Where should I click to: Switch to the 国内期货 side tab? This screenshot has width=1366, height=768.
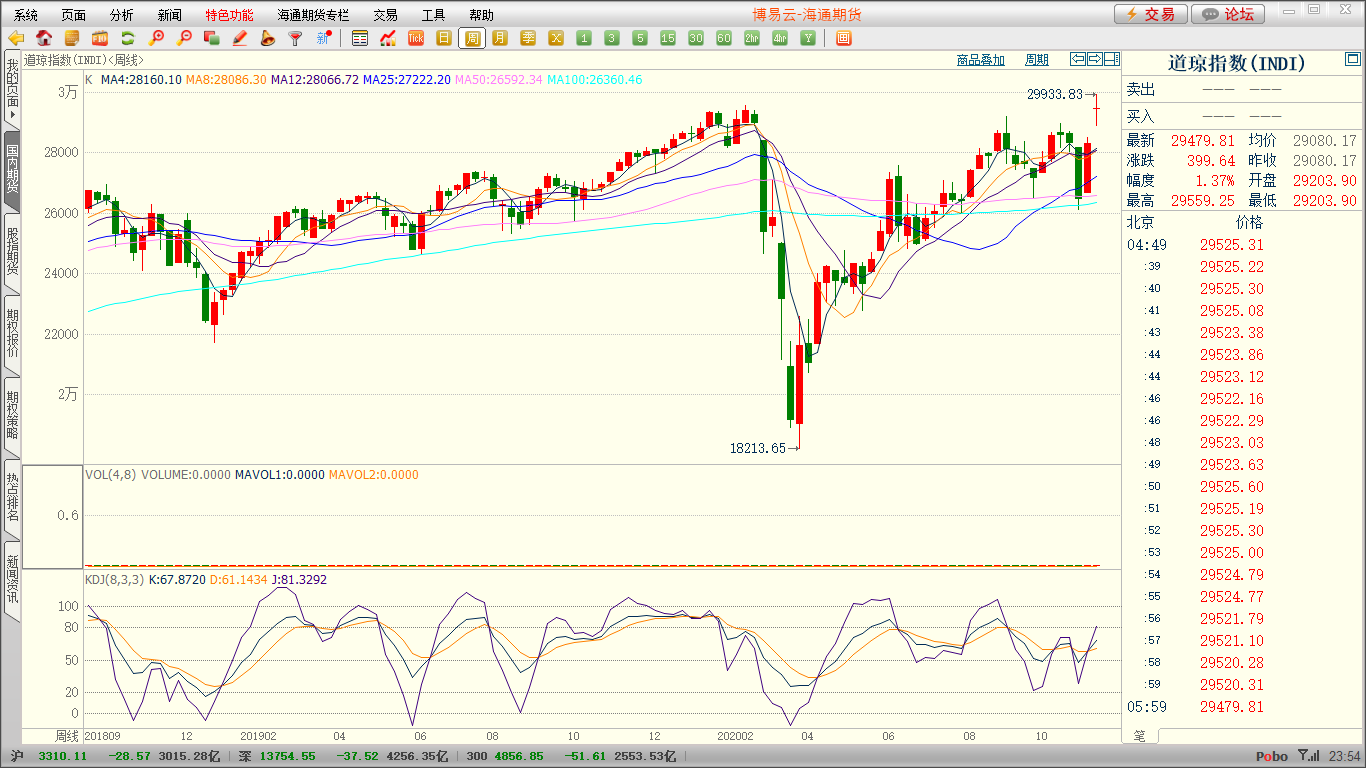coord(12,170)
